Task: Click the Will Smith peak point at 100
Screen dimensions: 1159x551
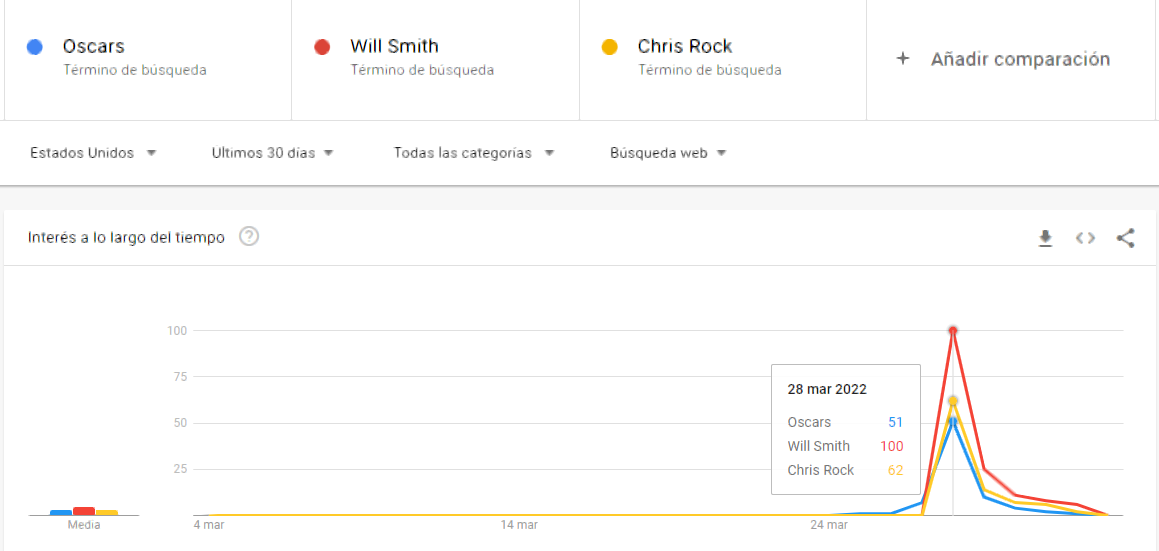Action: click(x=953, y=331)
